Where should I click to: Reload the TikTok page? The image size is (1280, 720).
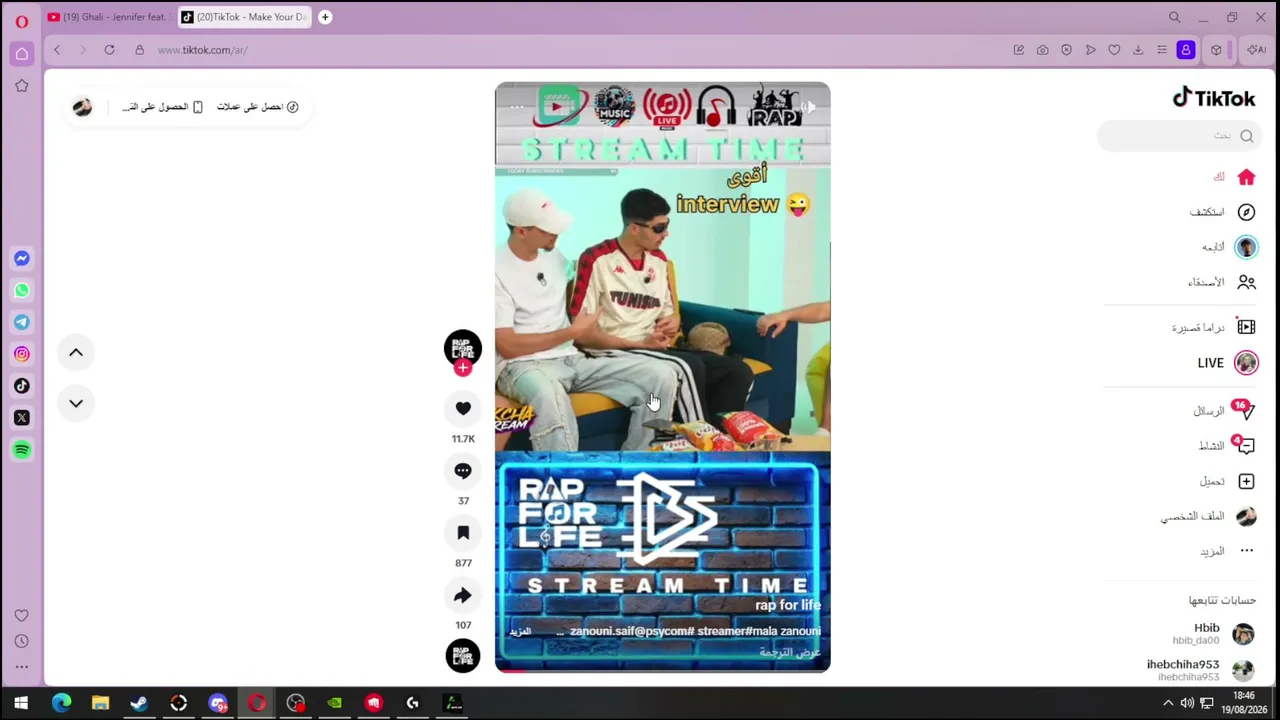pyautogui.click(x=109, y=50)
